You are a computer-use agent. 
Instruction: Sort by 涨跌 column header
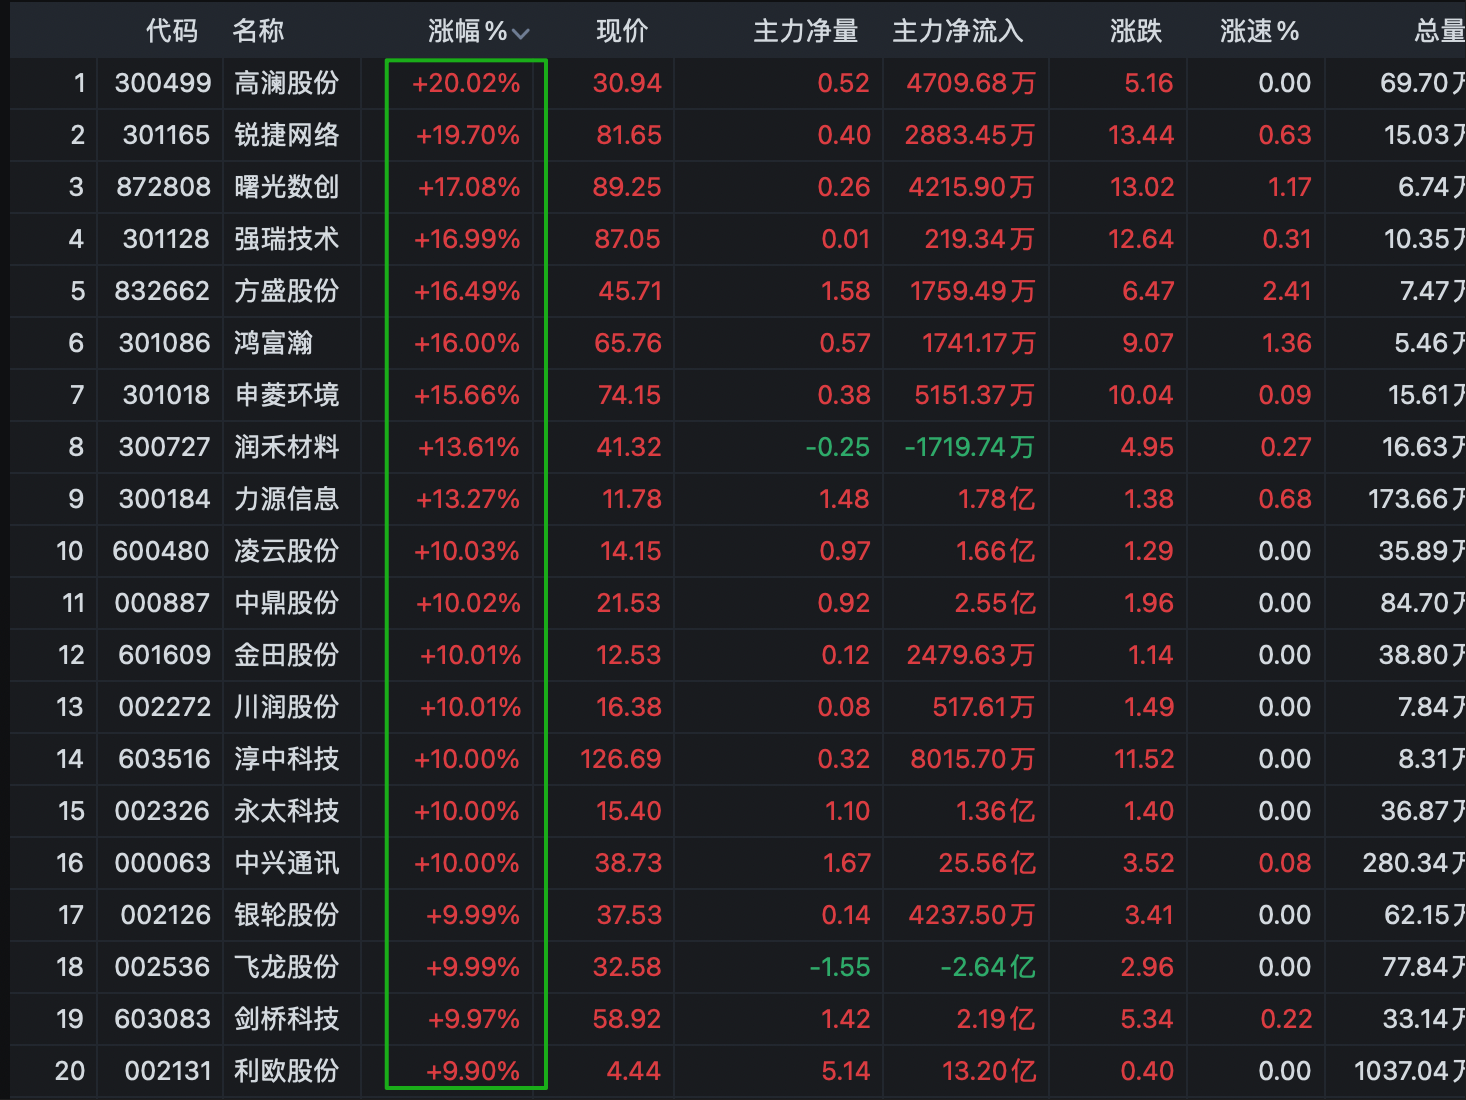tap(1135, 31)
